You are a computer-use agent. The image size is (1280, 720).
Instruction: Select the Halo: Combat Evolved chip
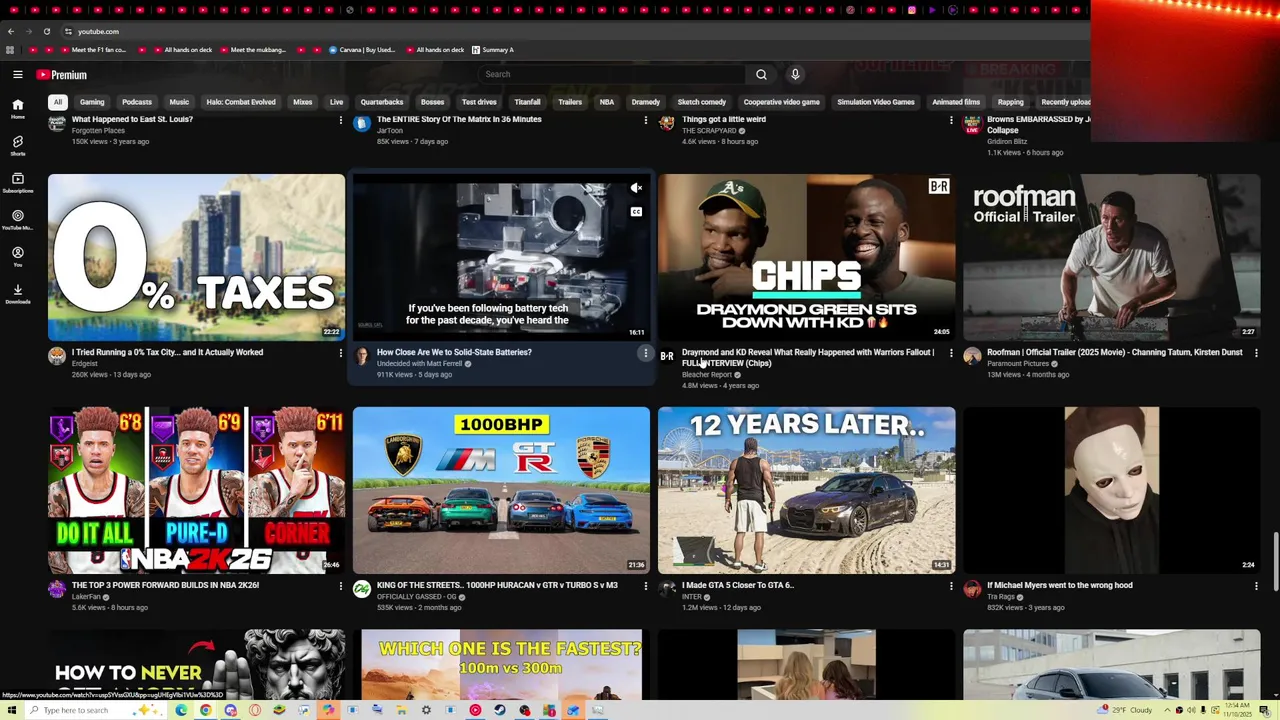point(241,102)
